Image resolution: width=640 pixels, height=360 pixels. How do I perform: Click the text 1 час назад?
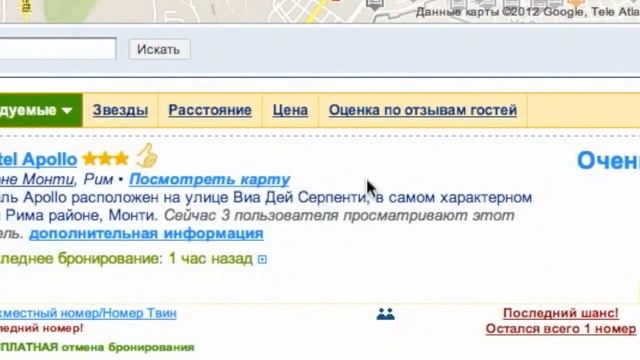[211, 259]
